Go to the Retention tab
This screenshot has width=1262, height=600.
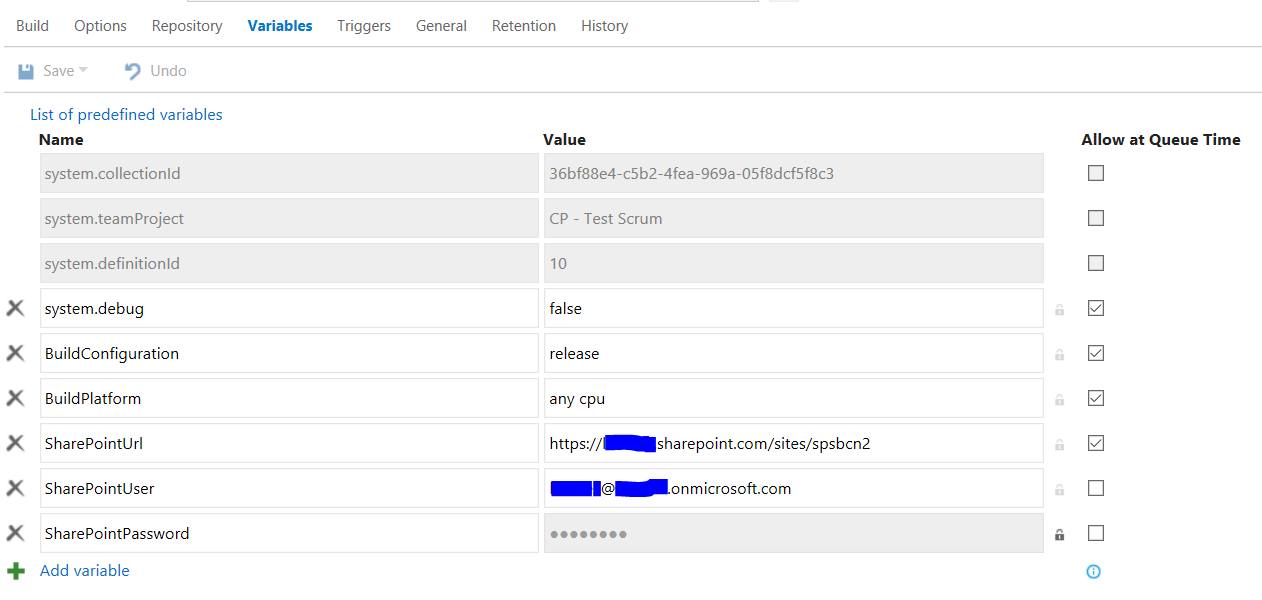[x=524, y=26]
